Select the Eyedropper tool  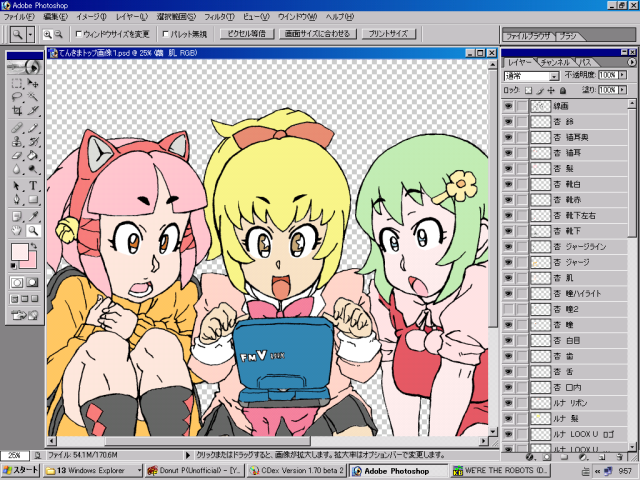[x=33, y=217]
